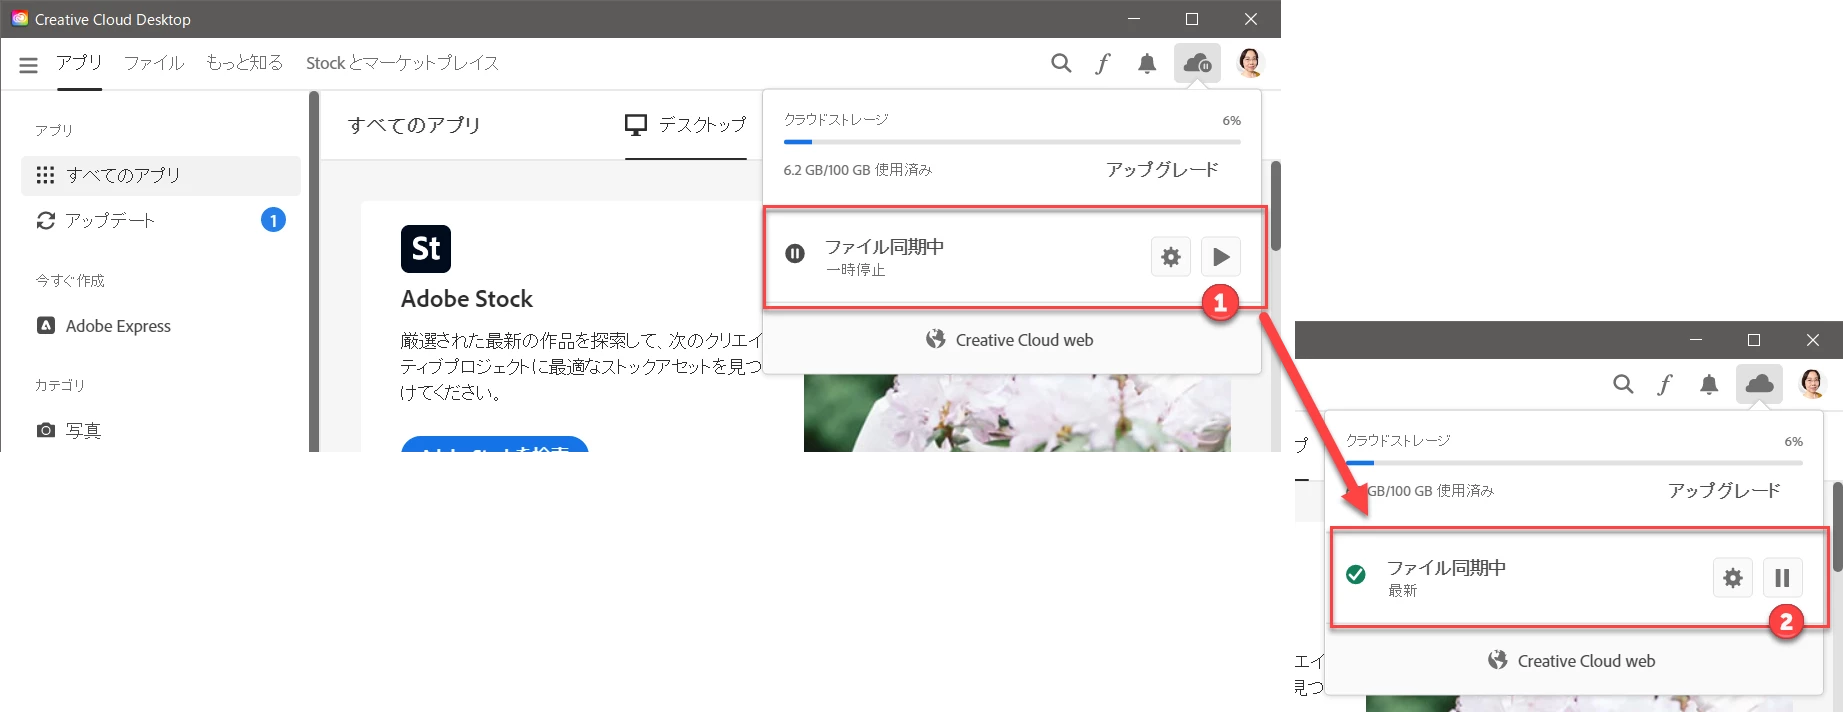Viewport: 1843px width, 712px height.
Task: Click the search icon in the second window
Action: coord(1623,384)
